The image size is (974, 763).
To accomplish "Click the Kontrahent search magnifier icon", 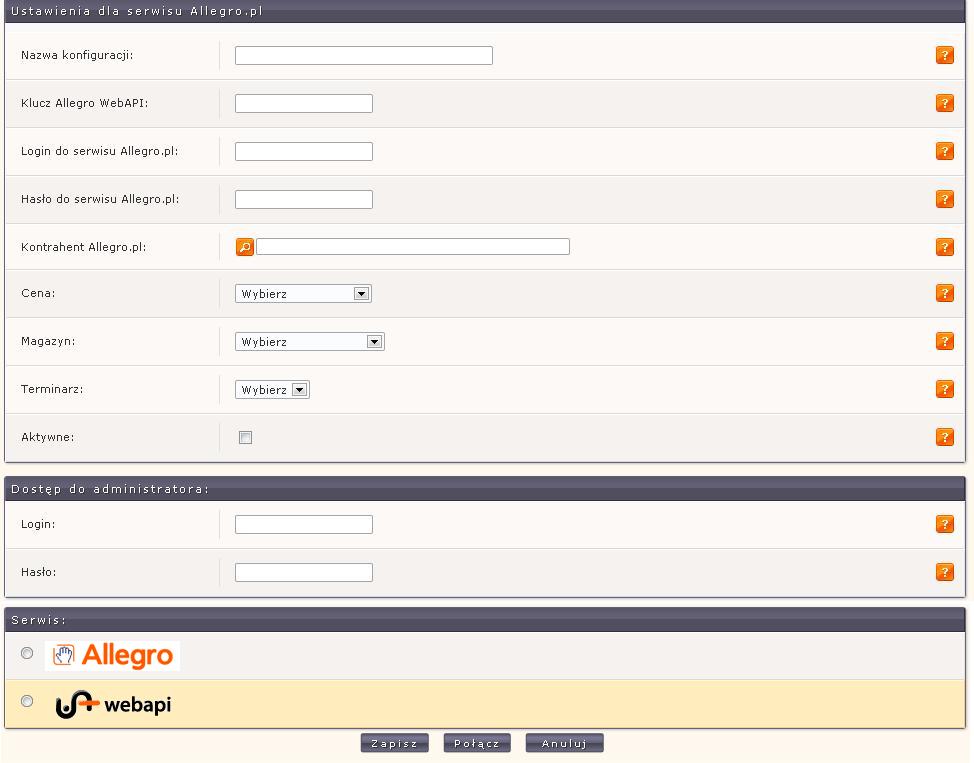I will [244, 247].
